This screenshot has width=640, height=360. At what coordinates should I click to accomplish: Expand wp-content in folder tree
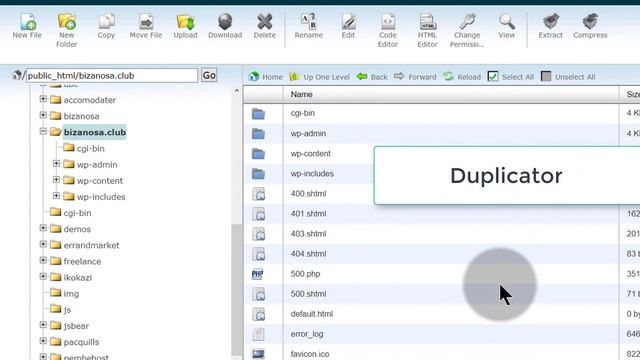(56, 180)
